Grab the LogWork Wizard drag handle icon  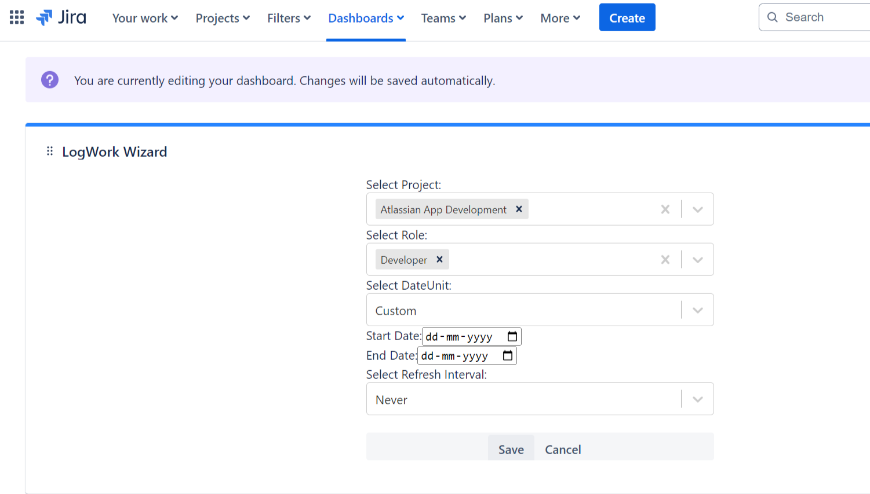[50, 152]
